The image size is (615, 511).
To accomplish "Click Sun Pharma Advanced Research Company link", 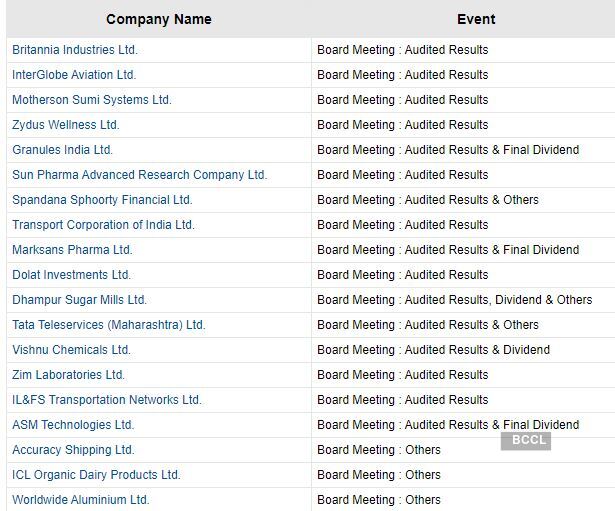I will [x=140, y=175].
